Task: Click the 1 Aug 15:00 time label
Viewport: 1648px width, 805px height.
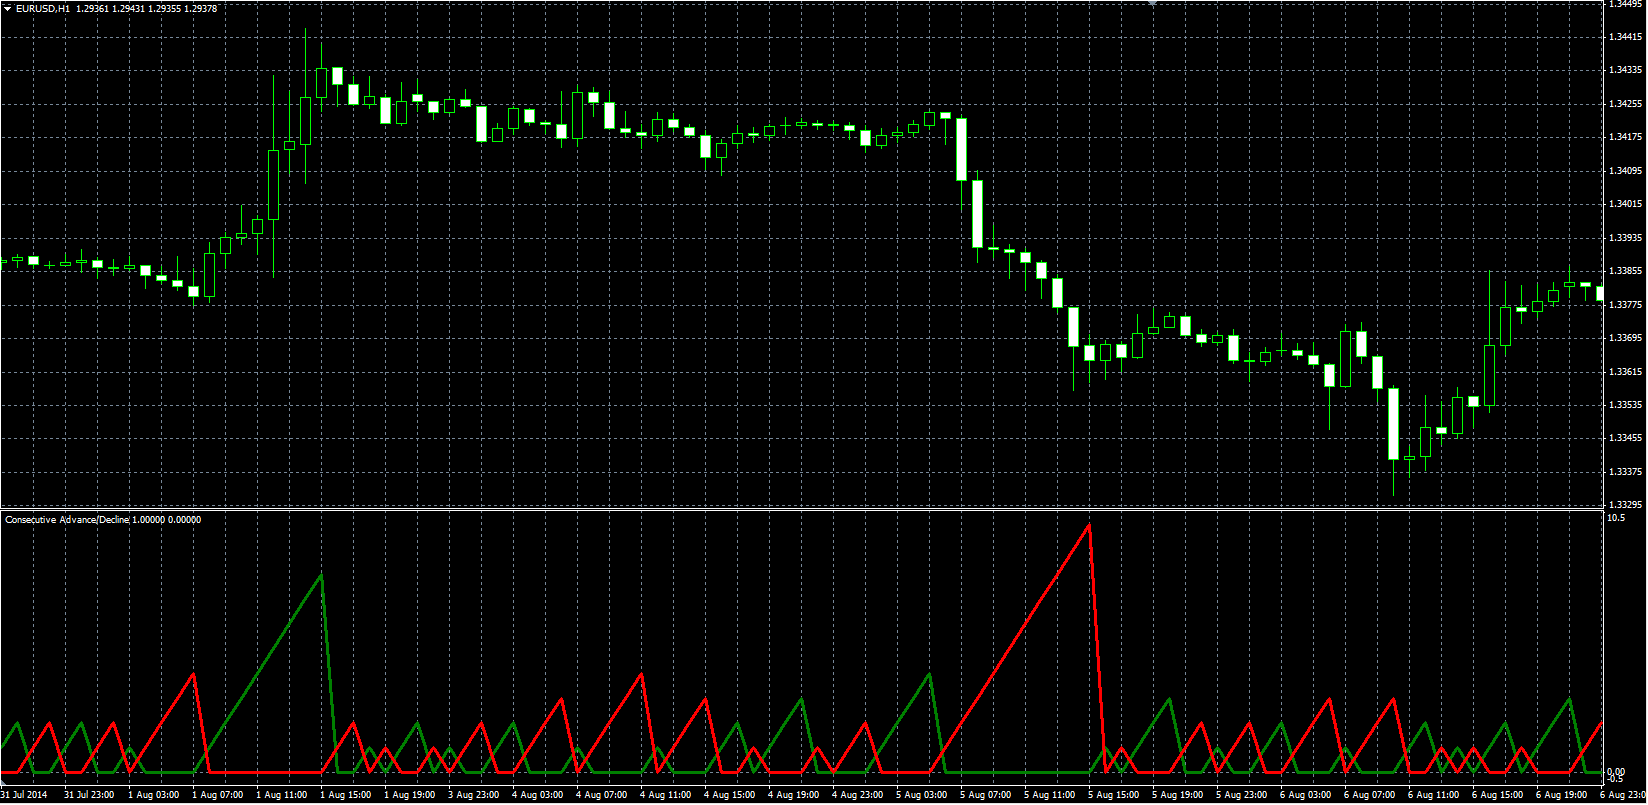Action: pyautogui.click(x=346, y=795)
